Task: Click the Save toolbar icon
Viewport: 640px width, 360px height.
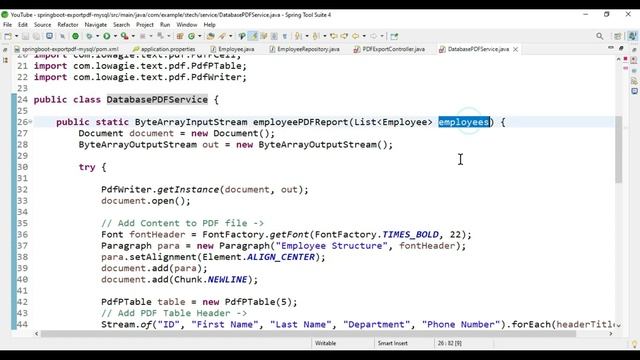Action: tap(25, 36)
